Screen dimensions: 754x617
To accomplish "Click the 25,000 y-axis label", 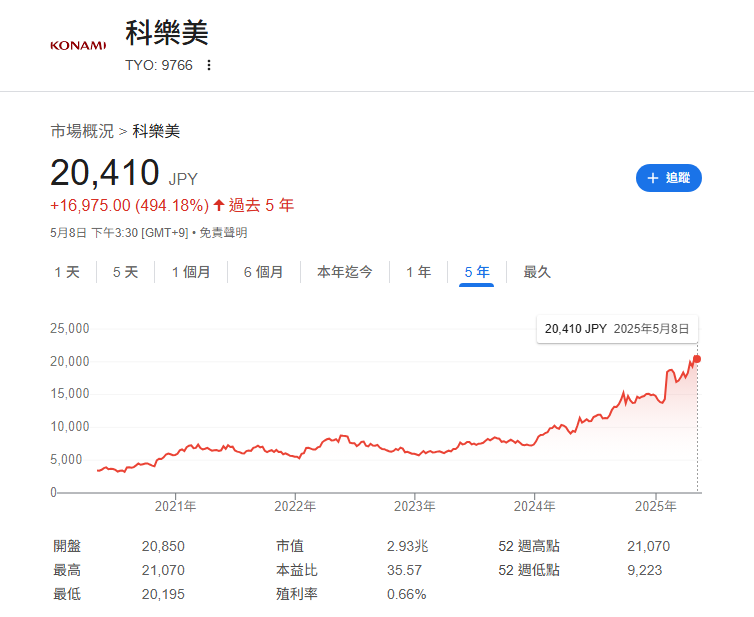I will [x=70, y=328].
